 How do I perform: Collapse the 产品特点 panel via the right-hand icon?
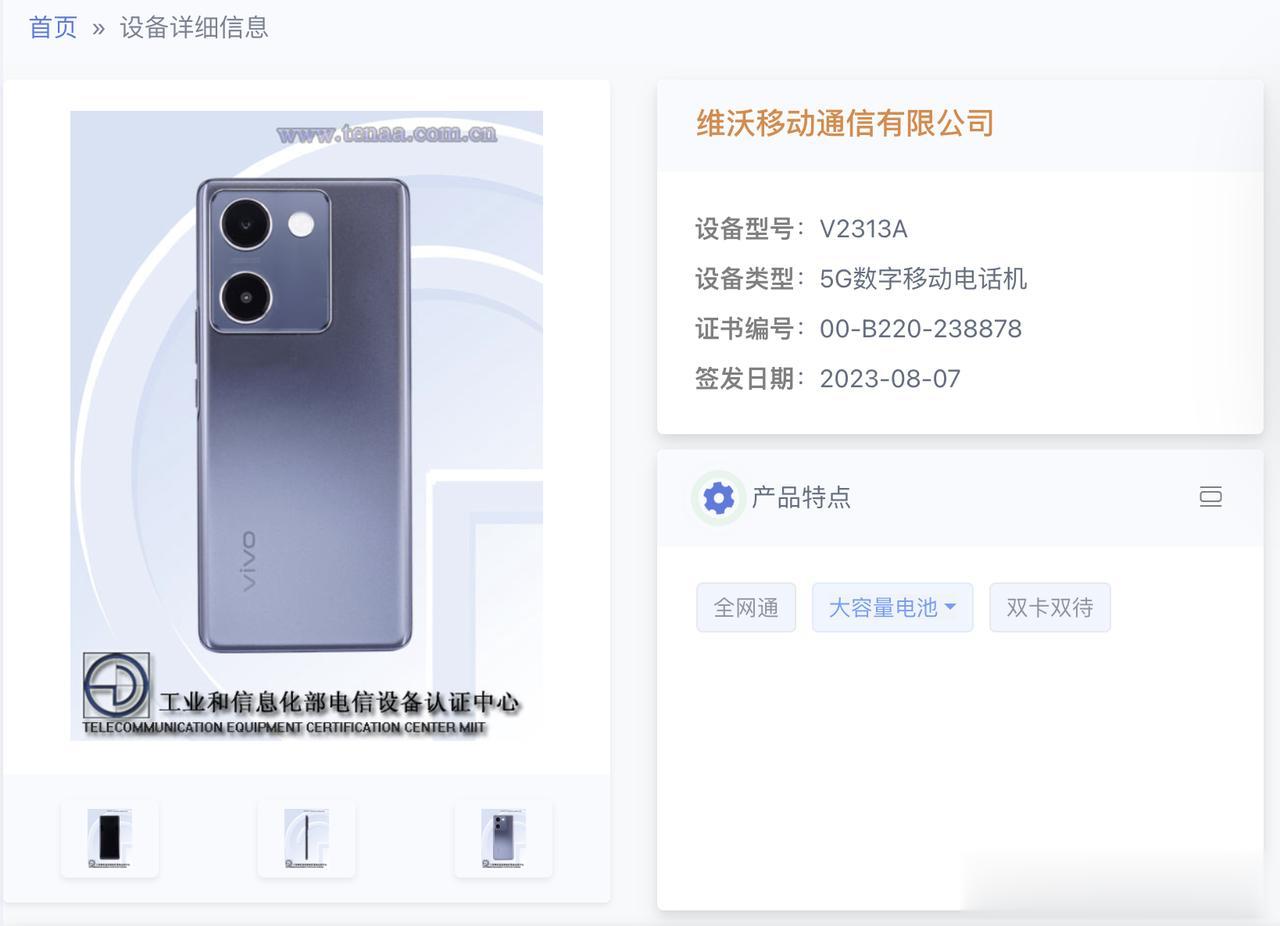pos(1210,497)
